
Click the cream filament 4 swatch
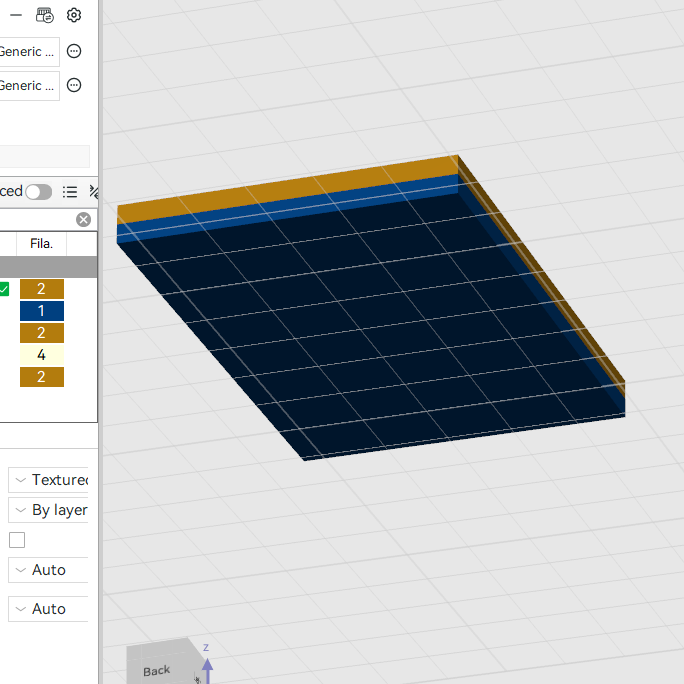click(42, 355)
